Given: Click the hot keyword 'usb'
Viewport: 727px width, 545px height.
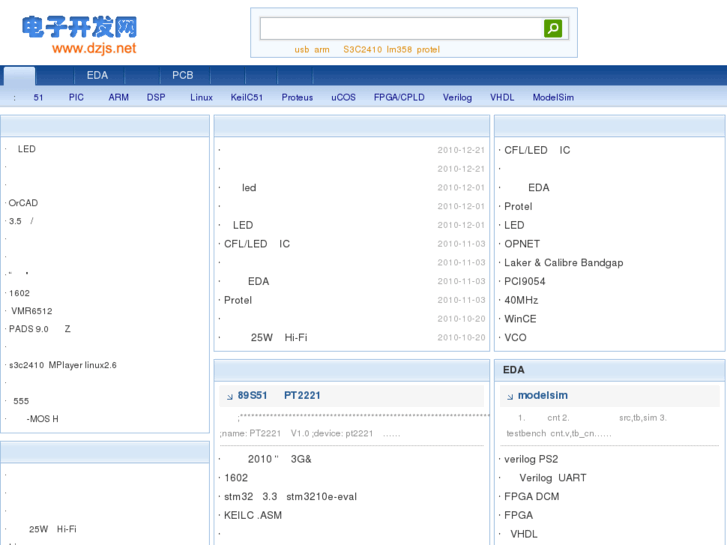Looking at the screenshot, I should coord(302,50).
